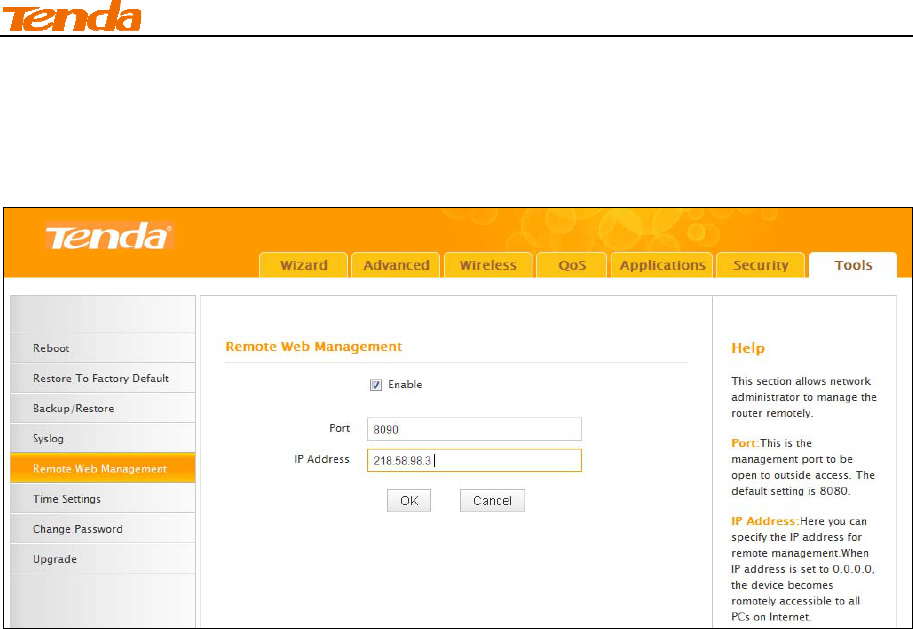Open Backup/Restore page

pyautogui.click(x=103, y=408)
